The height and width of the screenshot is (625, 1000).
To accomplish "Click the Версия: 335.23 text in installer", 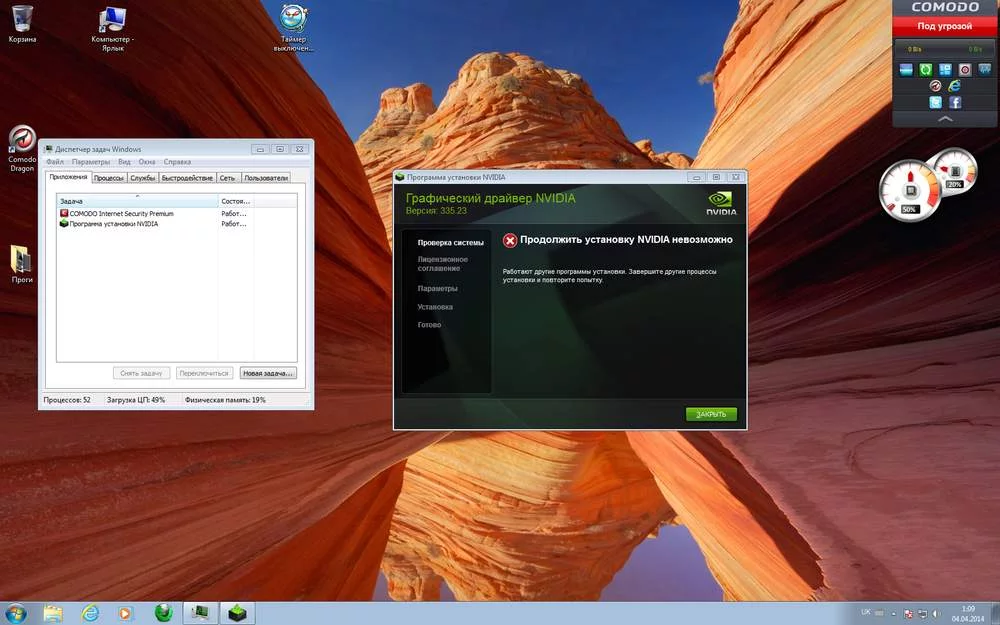I will pyautogui.click(x=436, y=210).
